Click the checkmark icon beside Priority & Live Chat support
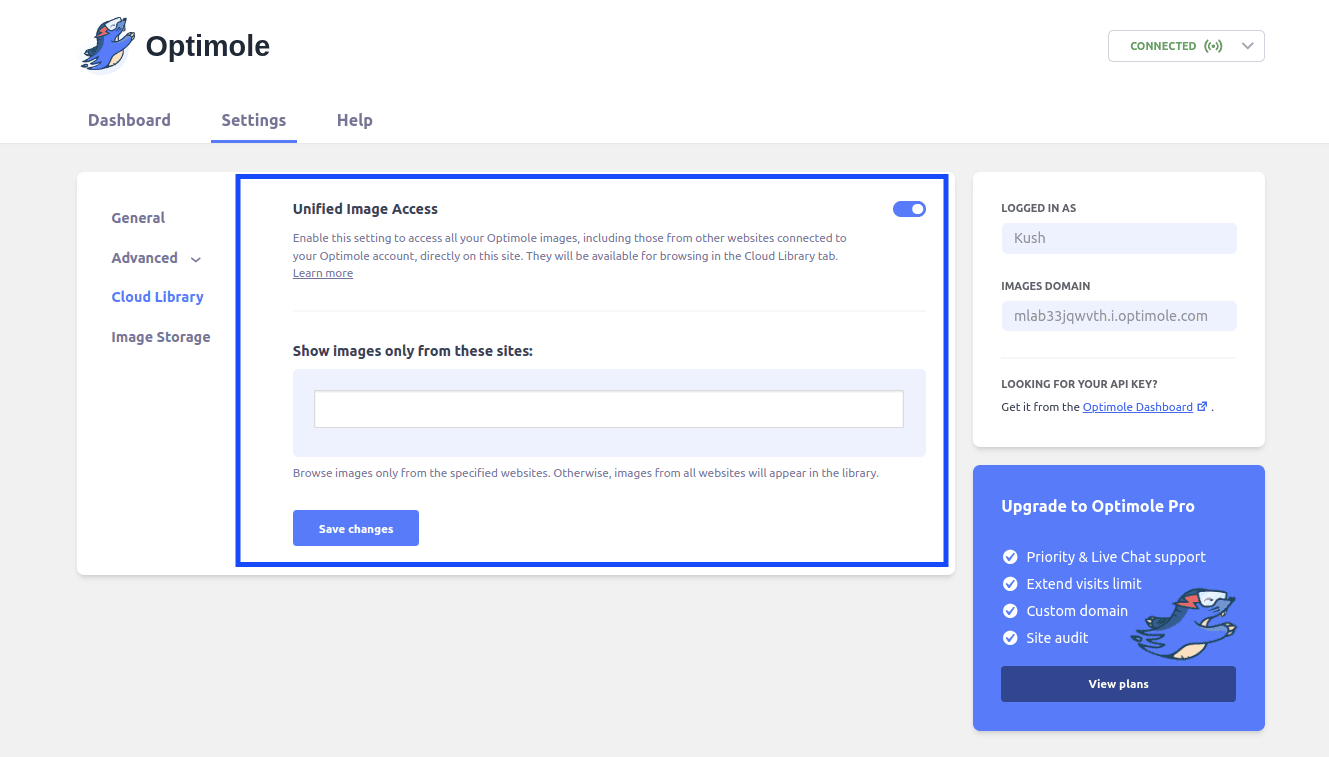The height and width of the screenshot is (757, 1329). 1010,557
